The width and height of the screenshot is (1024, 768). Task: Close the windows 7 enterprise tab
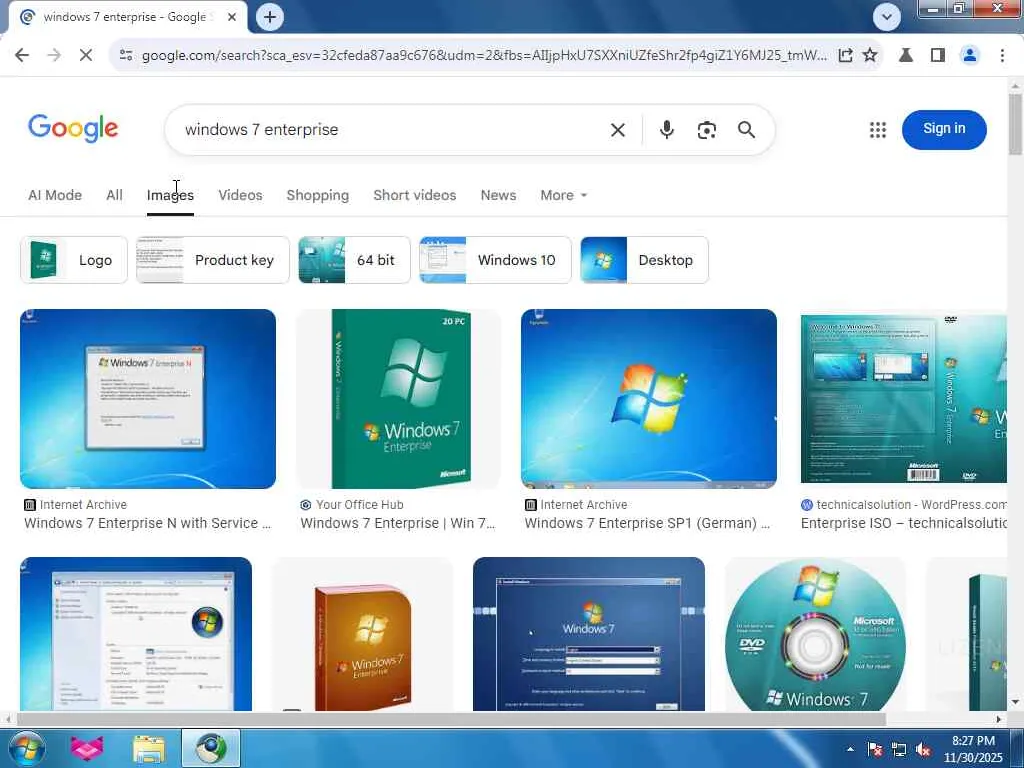click(231, 17)
